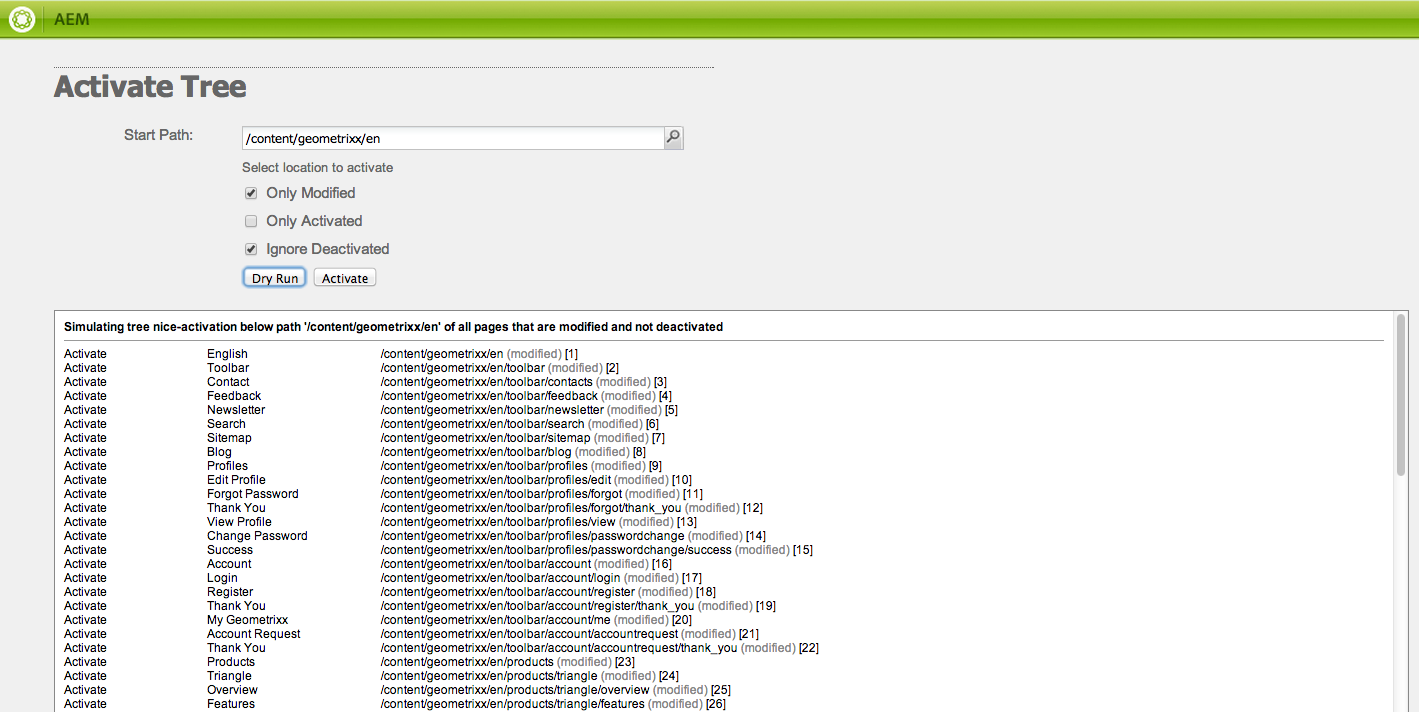Enable the Only Activated checkbox
Image resolution: width=1419 pixels, height=712 pixels.
251,221
